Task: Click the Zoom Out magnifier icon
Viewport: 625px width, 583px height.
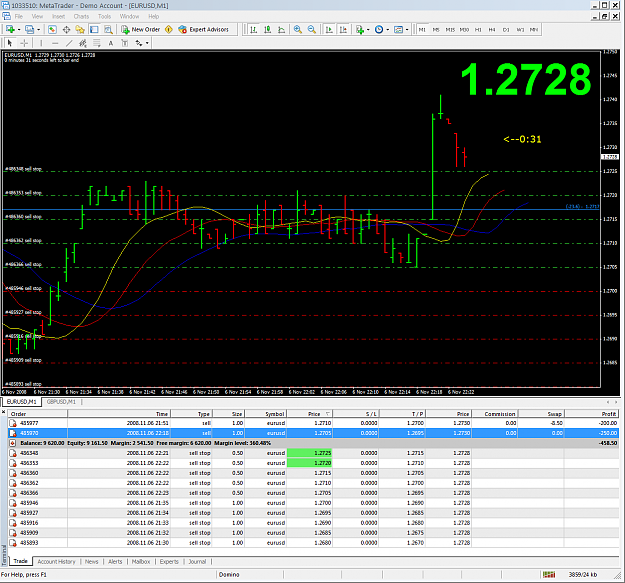Action: pos(312,29)
